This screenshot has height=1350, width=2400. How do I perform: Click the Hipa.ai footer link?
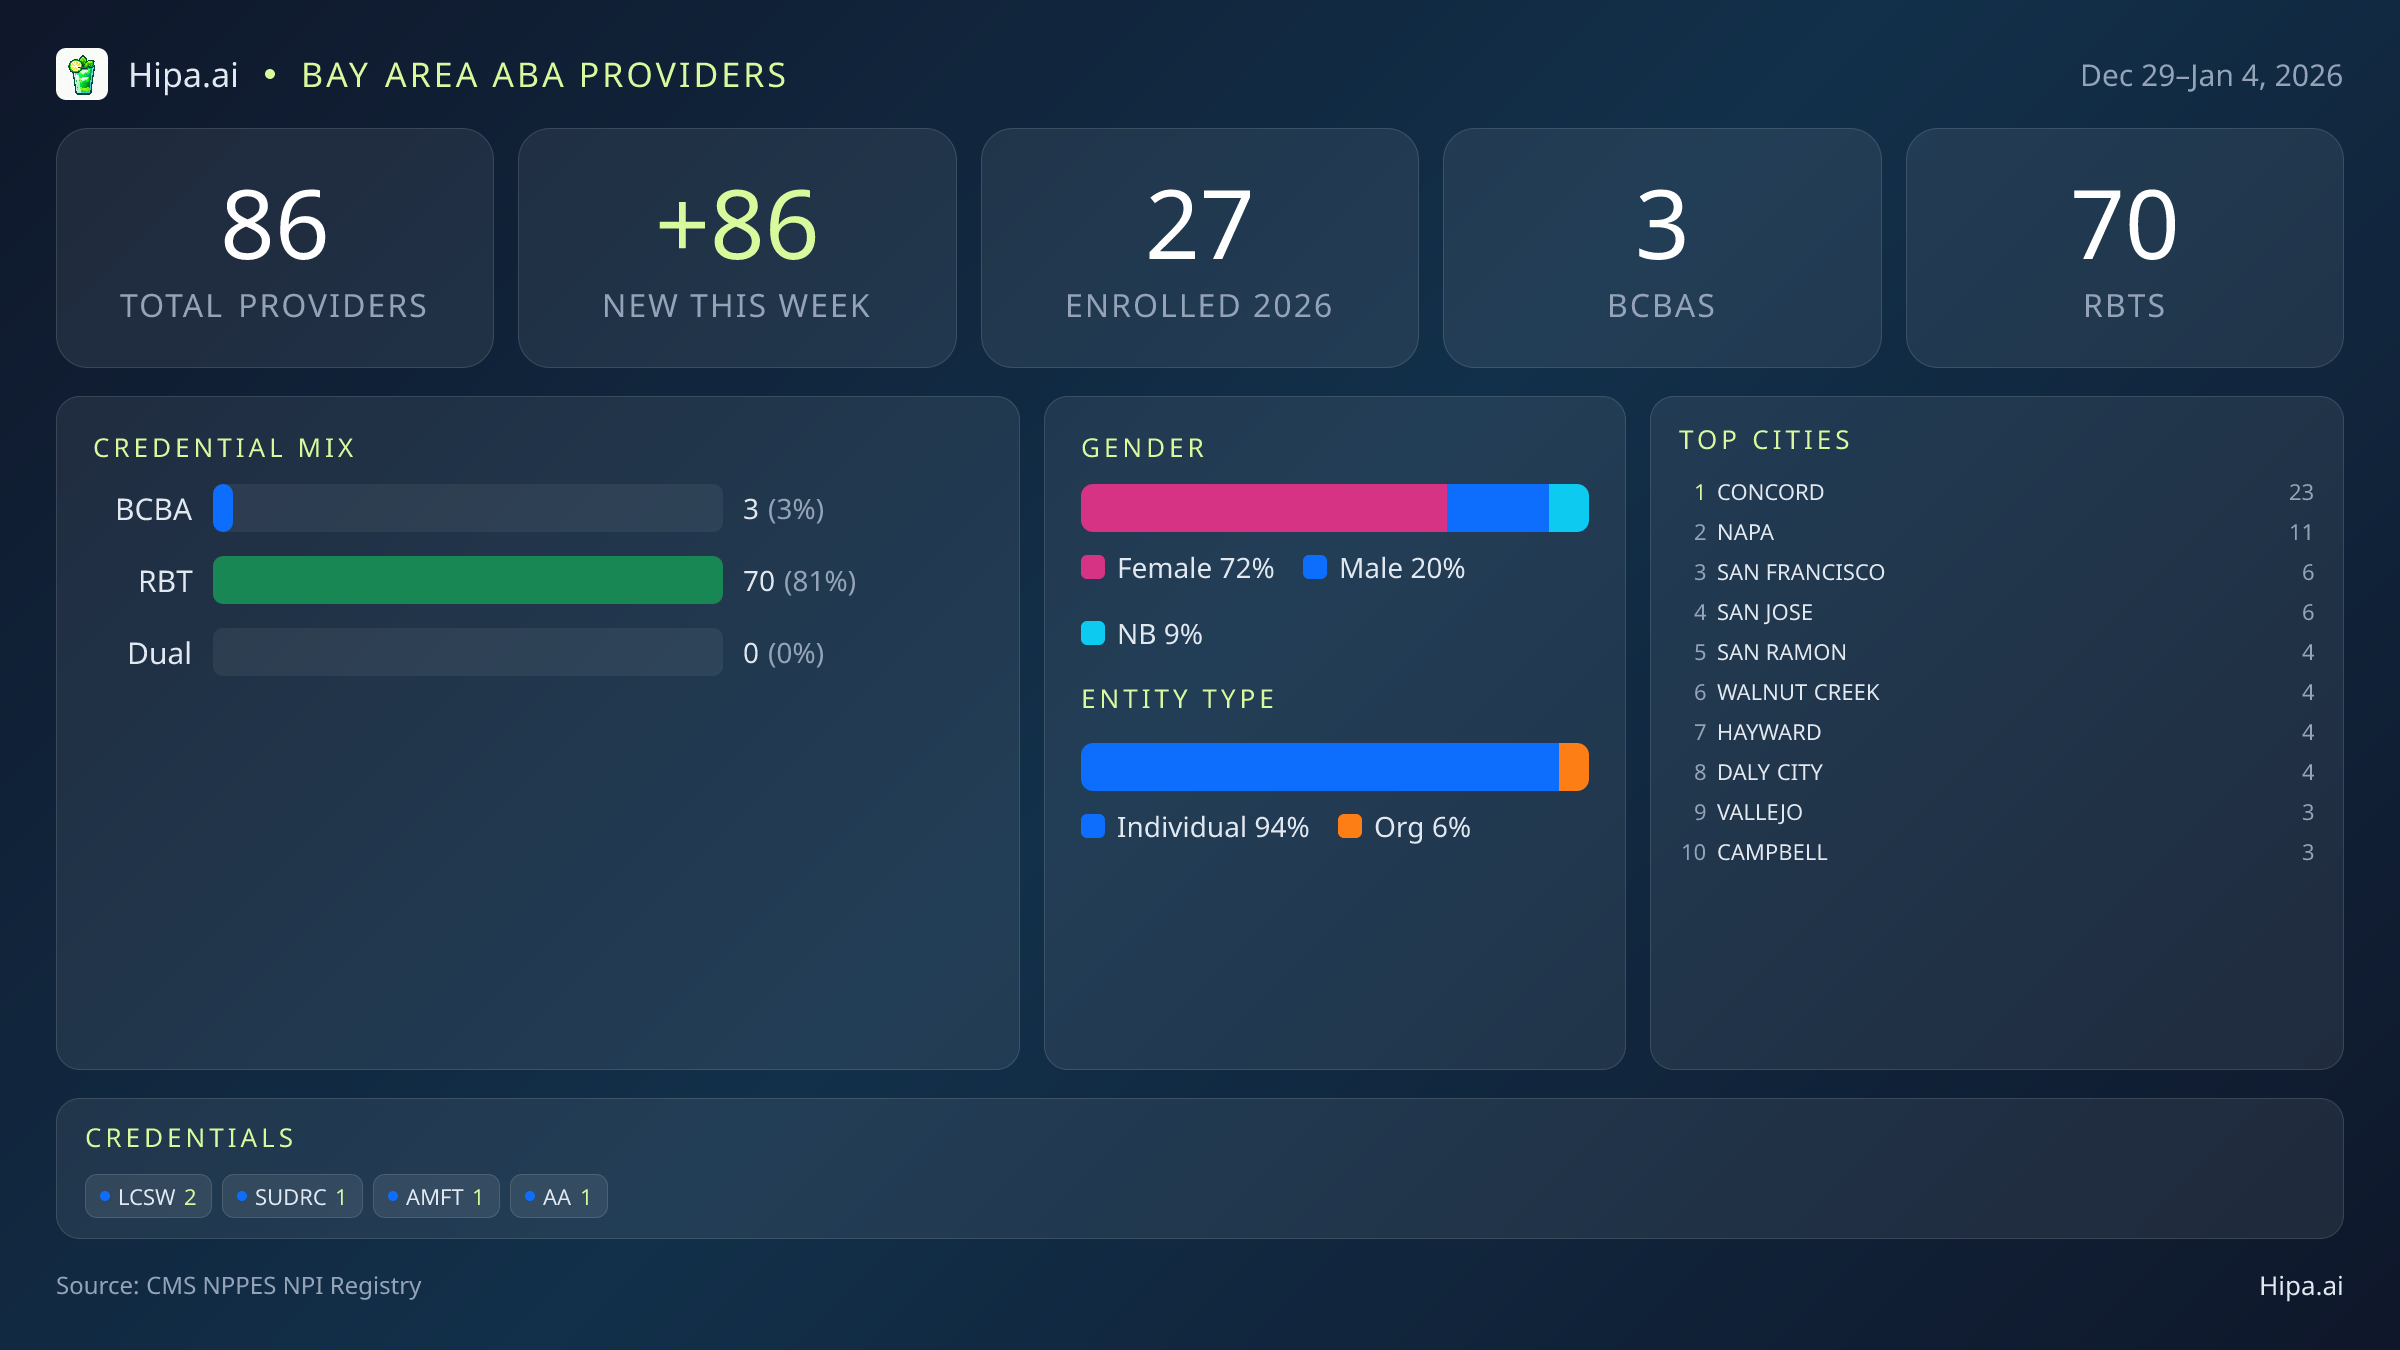(2300, 1286)
